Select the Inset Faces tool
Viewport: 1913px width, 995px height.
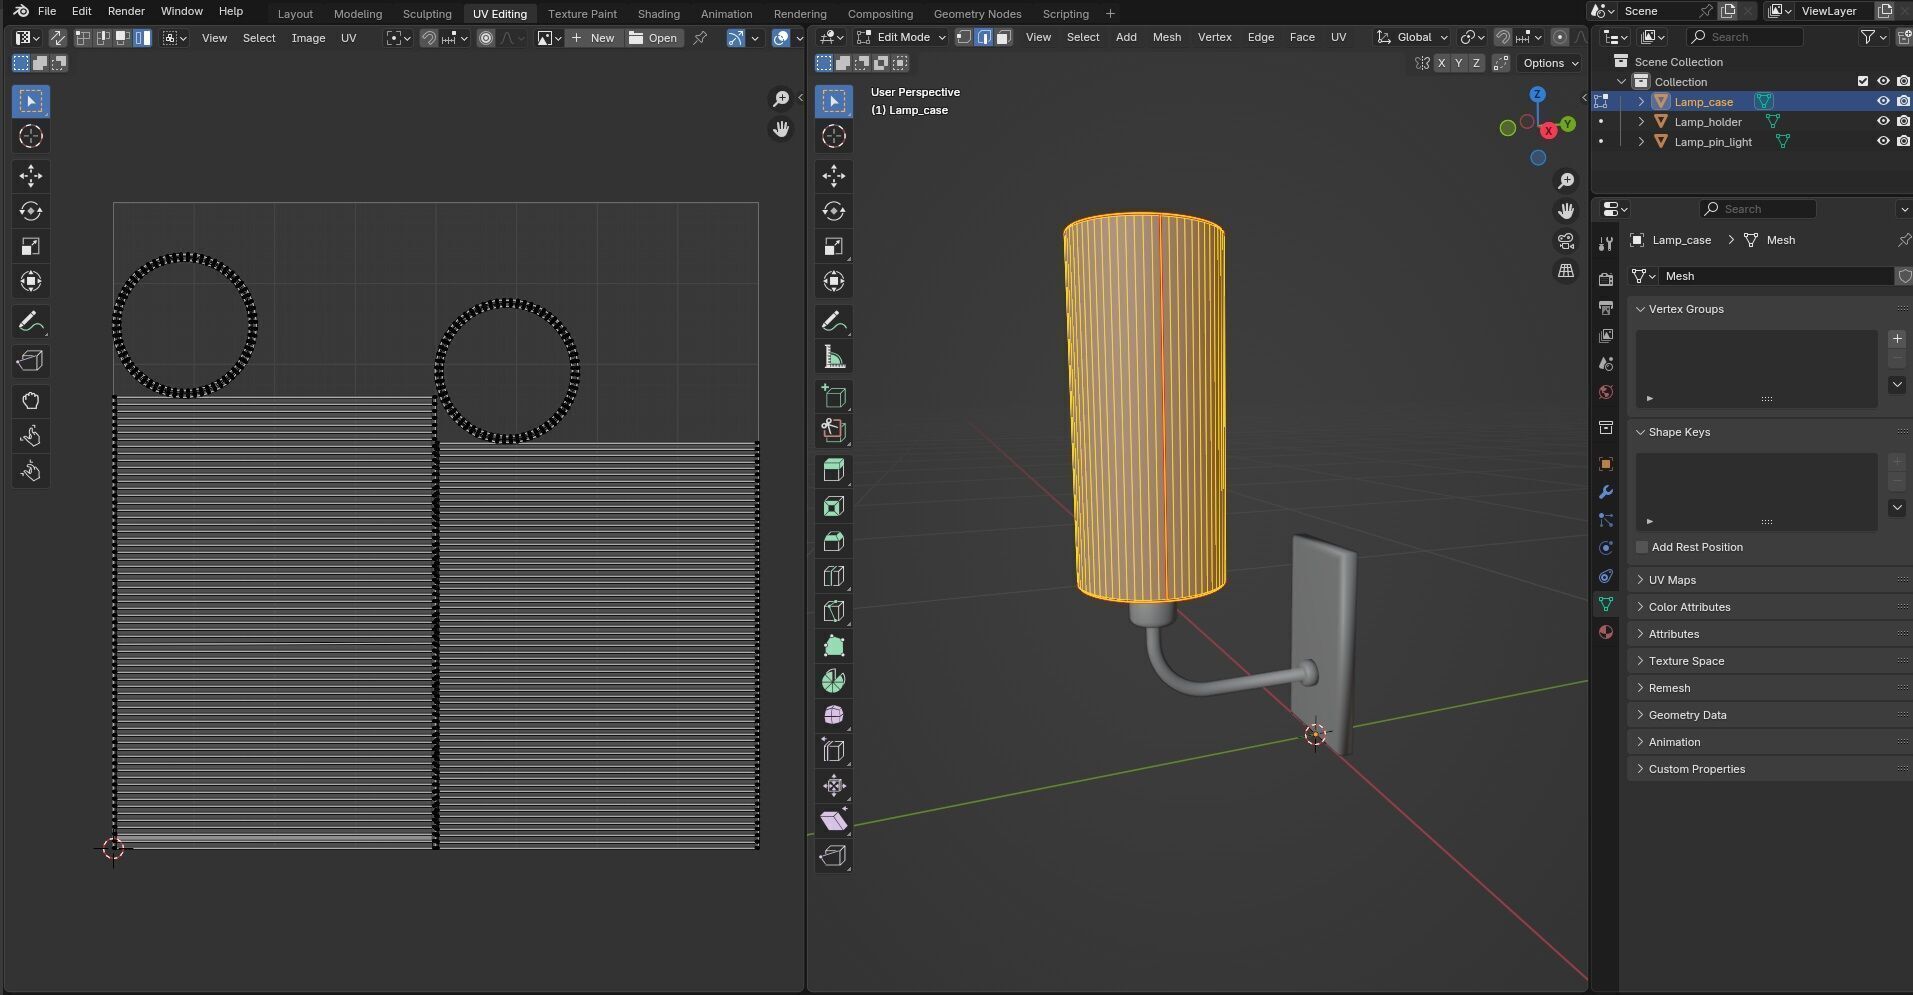(x=833, y=506)
